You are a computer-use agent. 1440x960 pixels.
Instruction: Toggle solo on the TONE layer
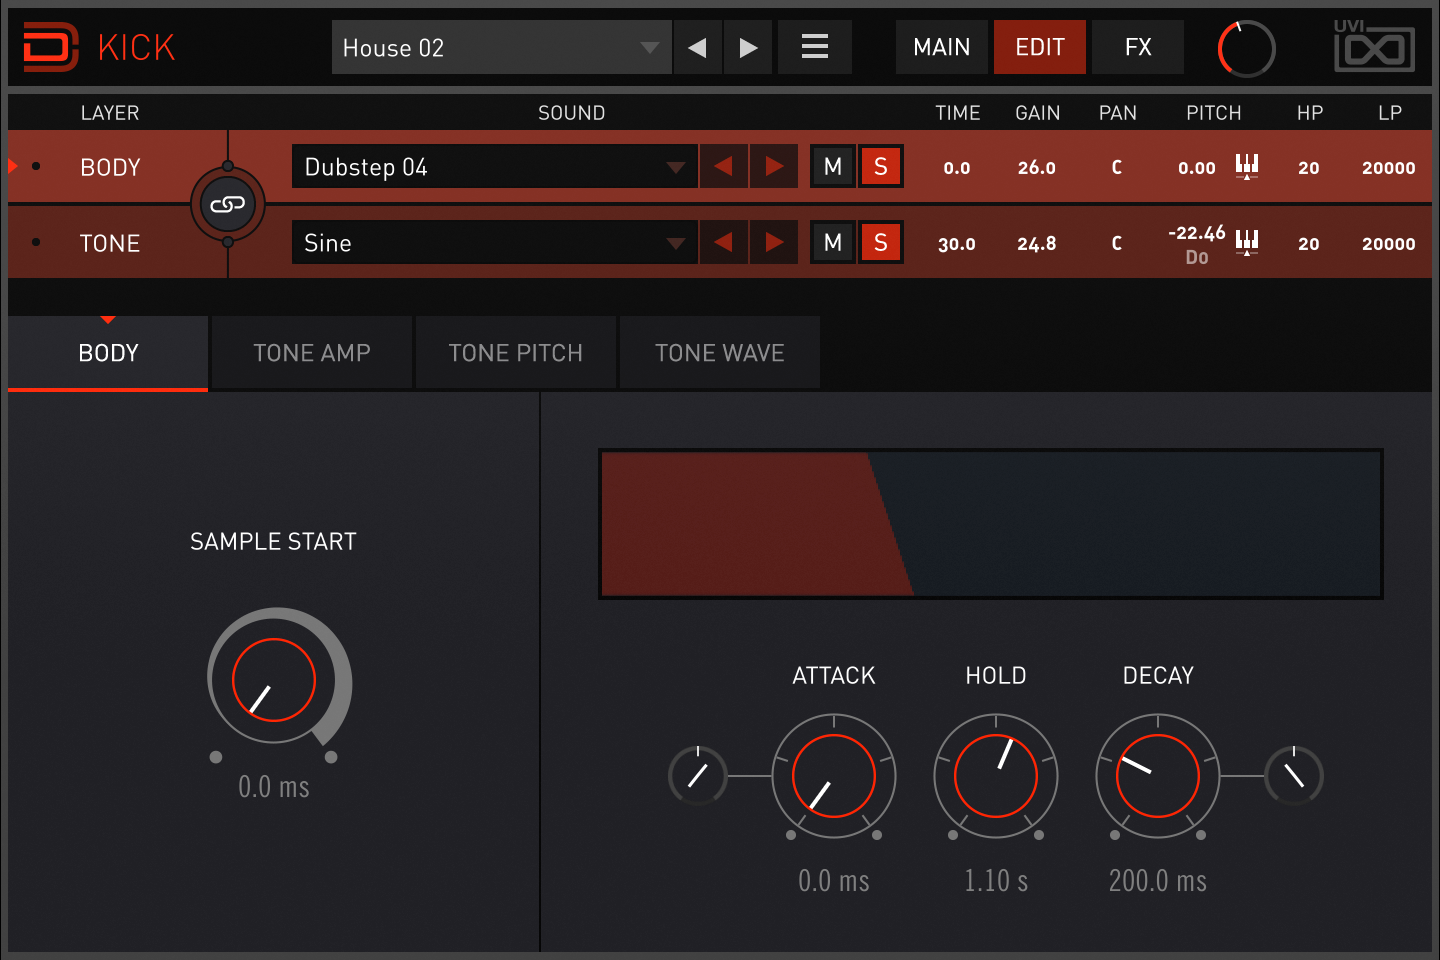[880, 242]
